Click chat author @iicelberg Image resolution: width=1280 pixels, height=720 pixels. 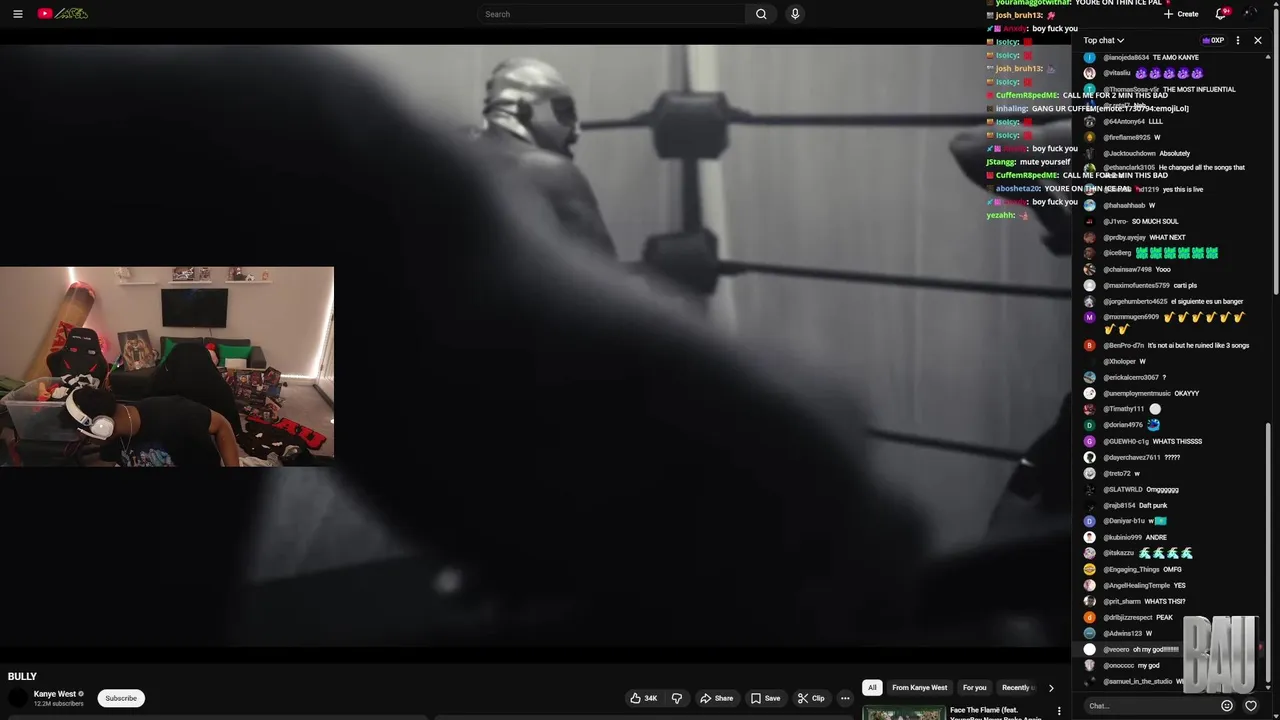click(x=1117, y=253)
